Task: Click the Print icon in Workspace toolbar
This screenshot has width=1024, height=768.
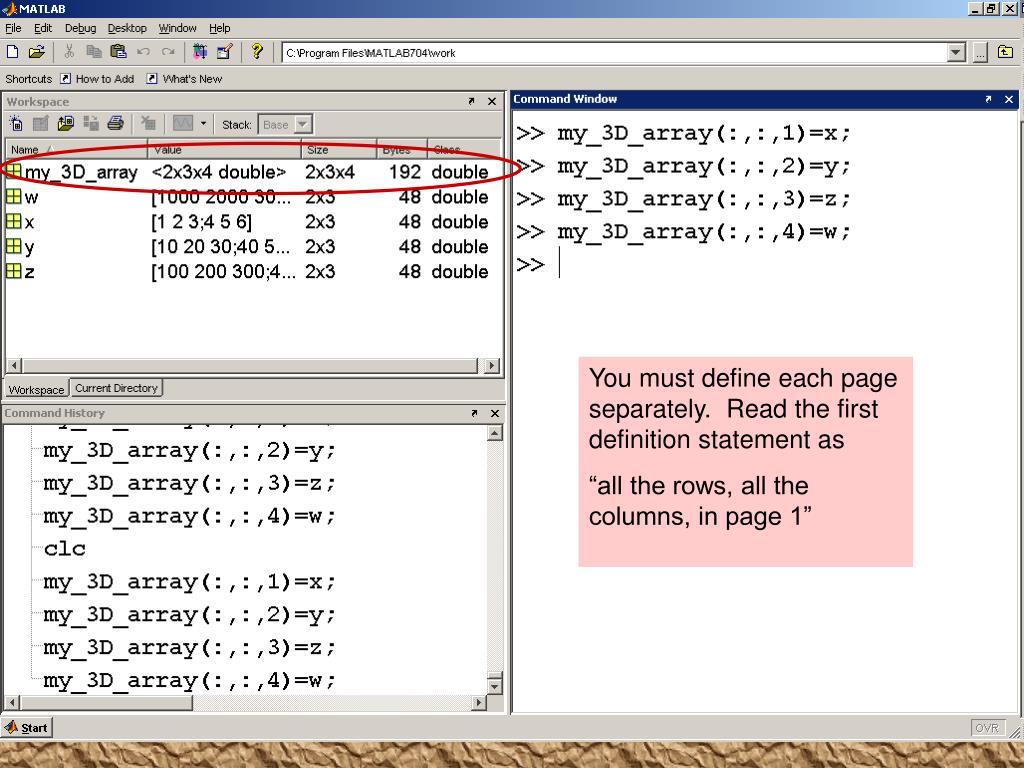Action: pos(116,123)
